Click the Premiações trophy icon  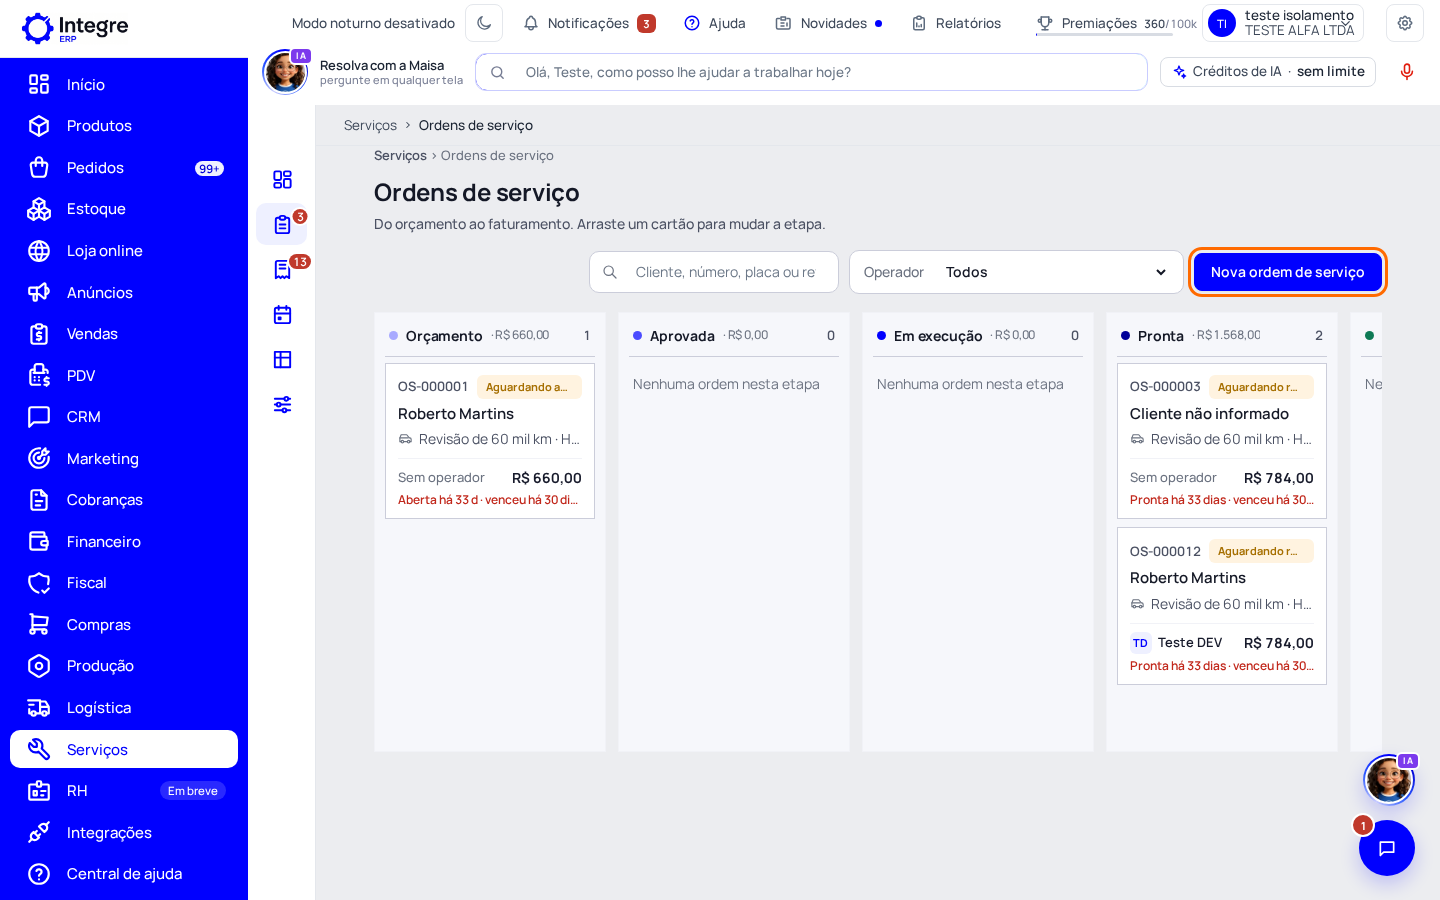[x=1045, y=23]
